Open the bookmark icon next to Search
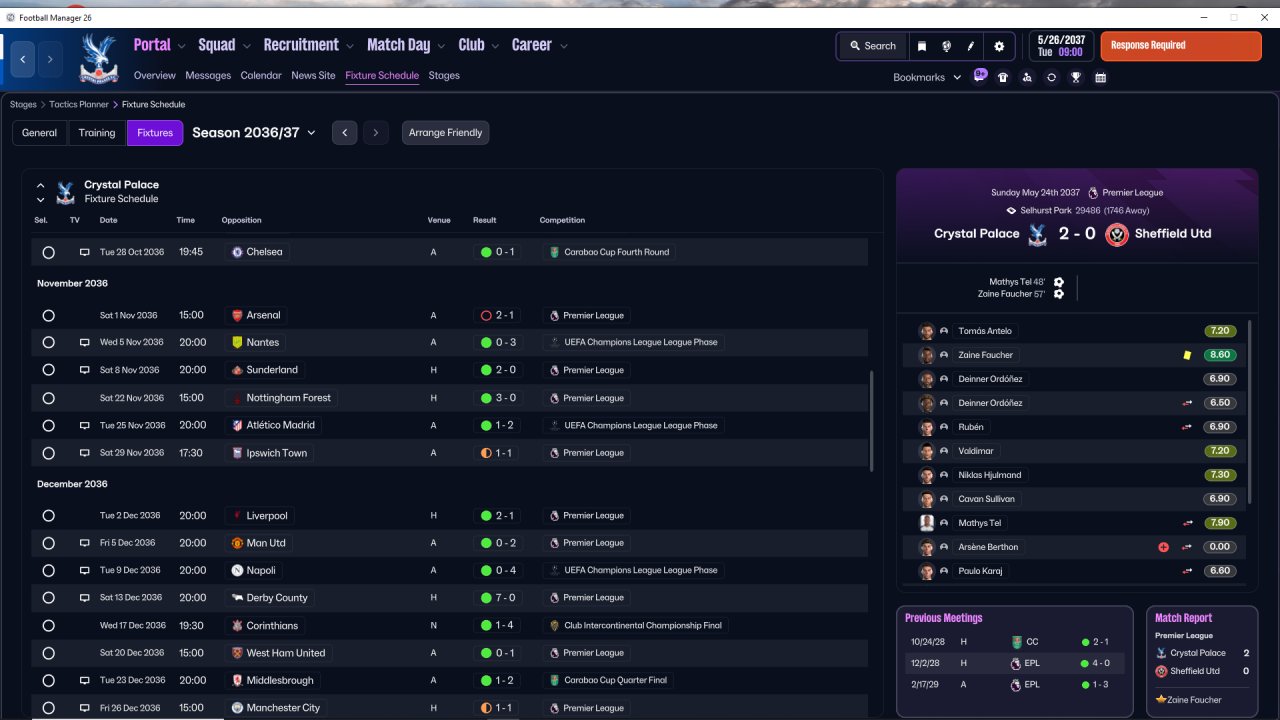Image resolution: width=1280 pixels, height=720 pixels. click(x=921, y=46)
